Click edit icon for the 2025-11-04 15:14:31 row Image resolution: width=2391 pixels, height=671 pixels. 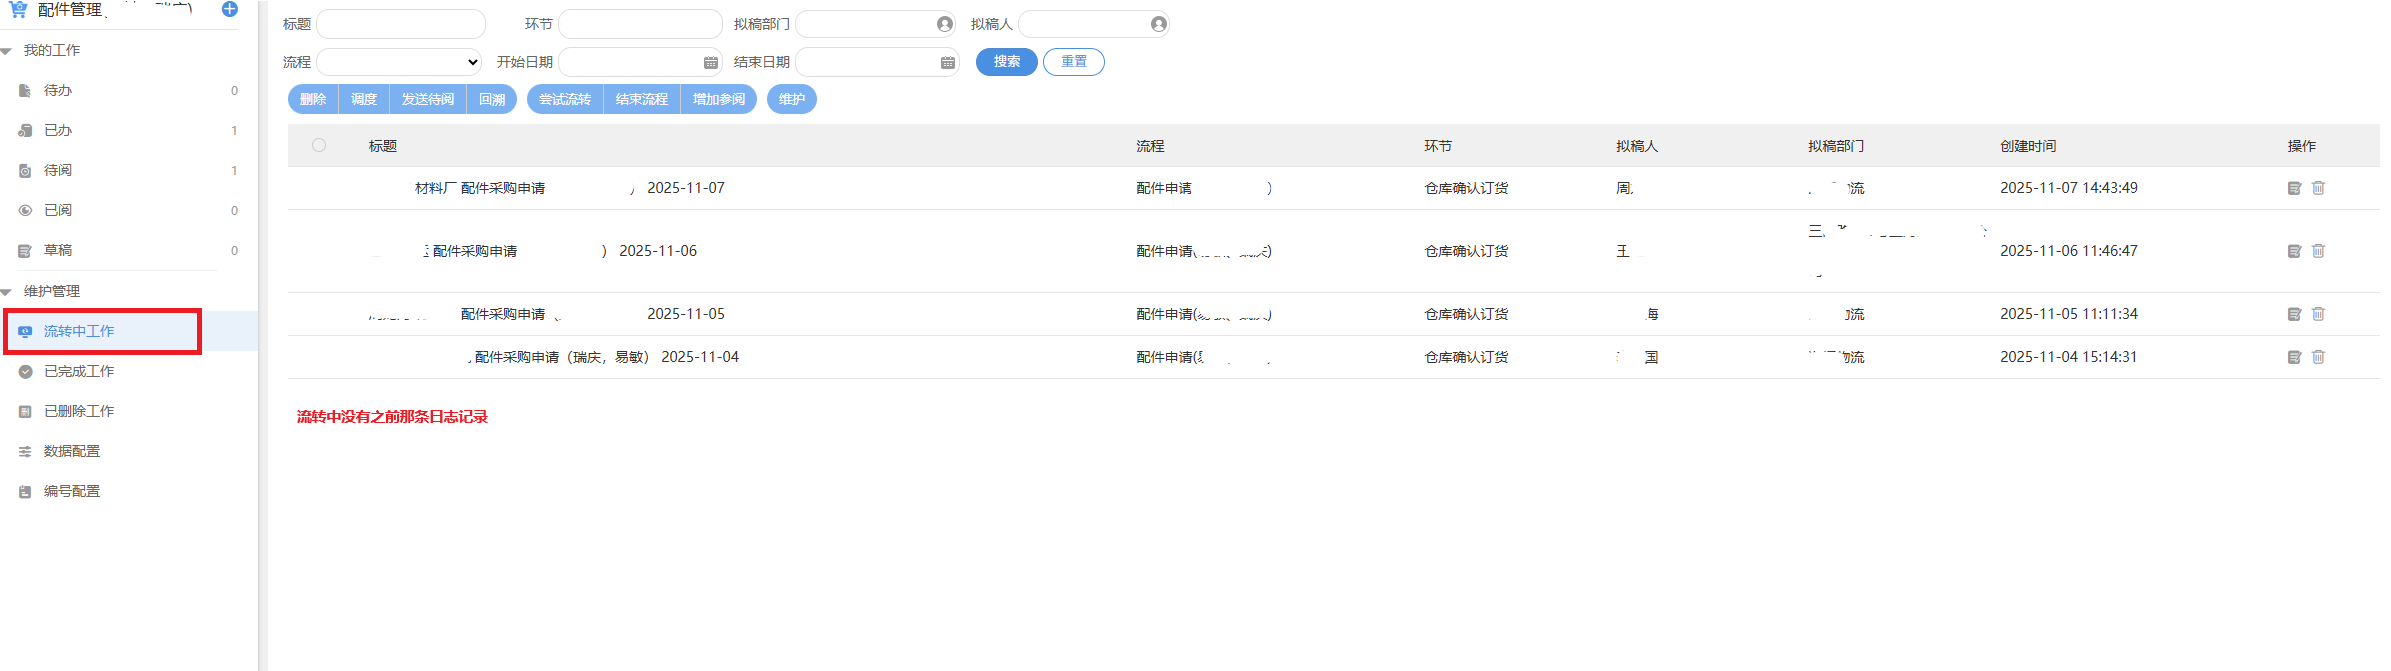(x=2294, y=357)
